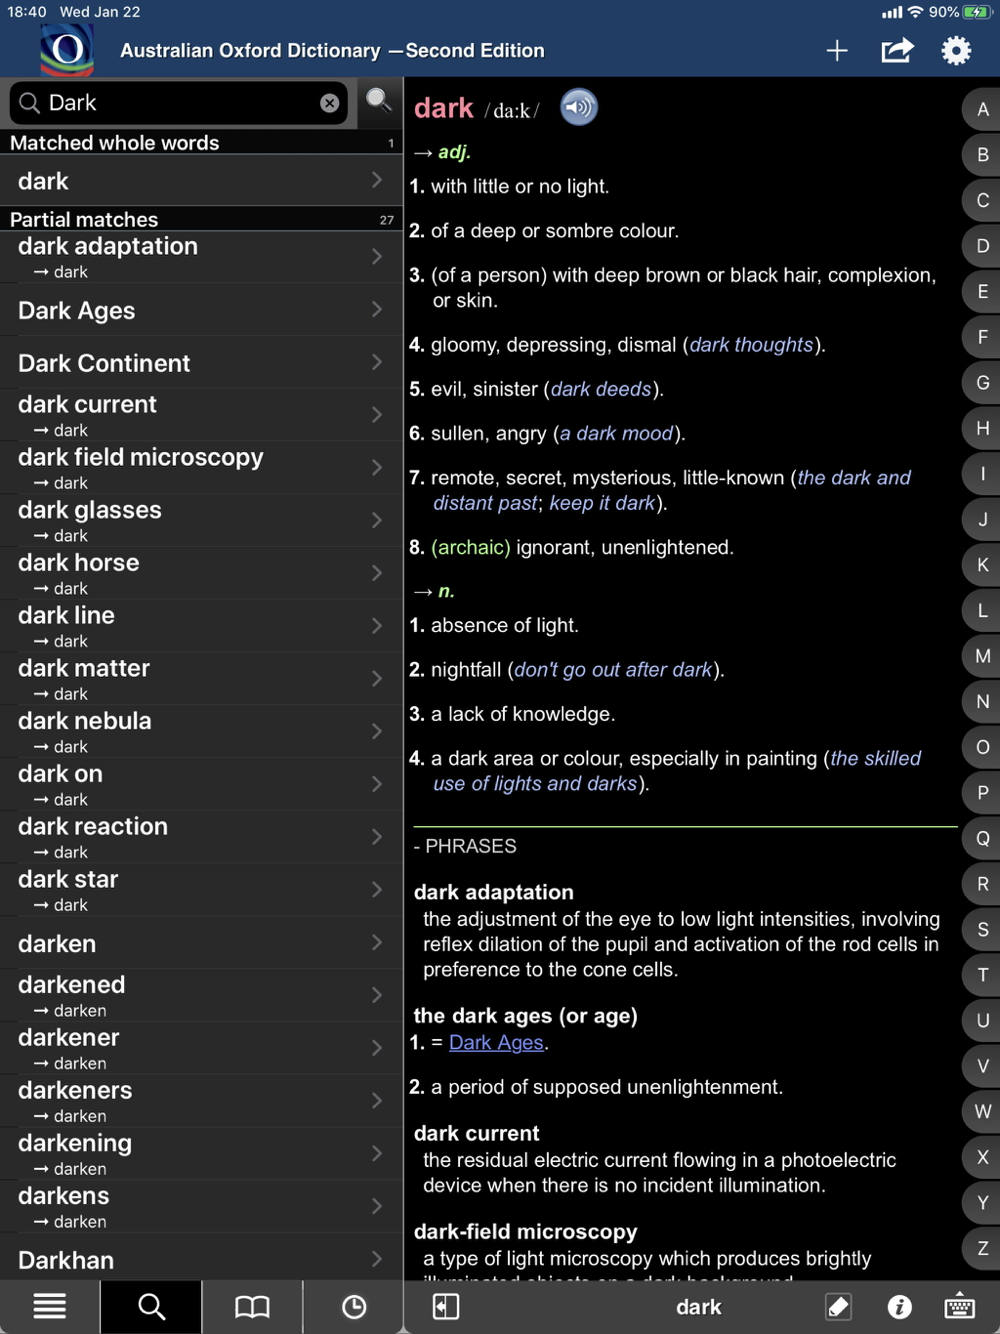The width and height of the screenshot is (1000, 1334).
Task: Open the info icon in bottom bar
Action: coord(899,1306)
